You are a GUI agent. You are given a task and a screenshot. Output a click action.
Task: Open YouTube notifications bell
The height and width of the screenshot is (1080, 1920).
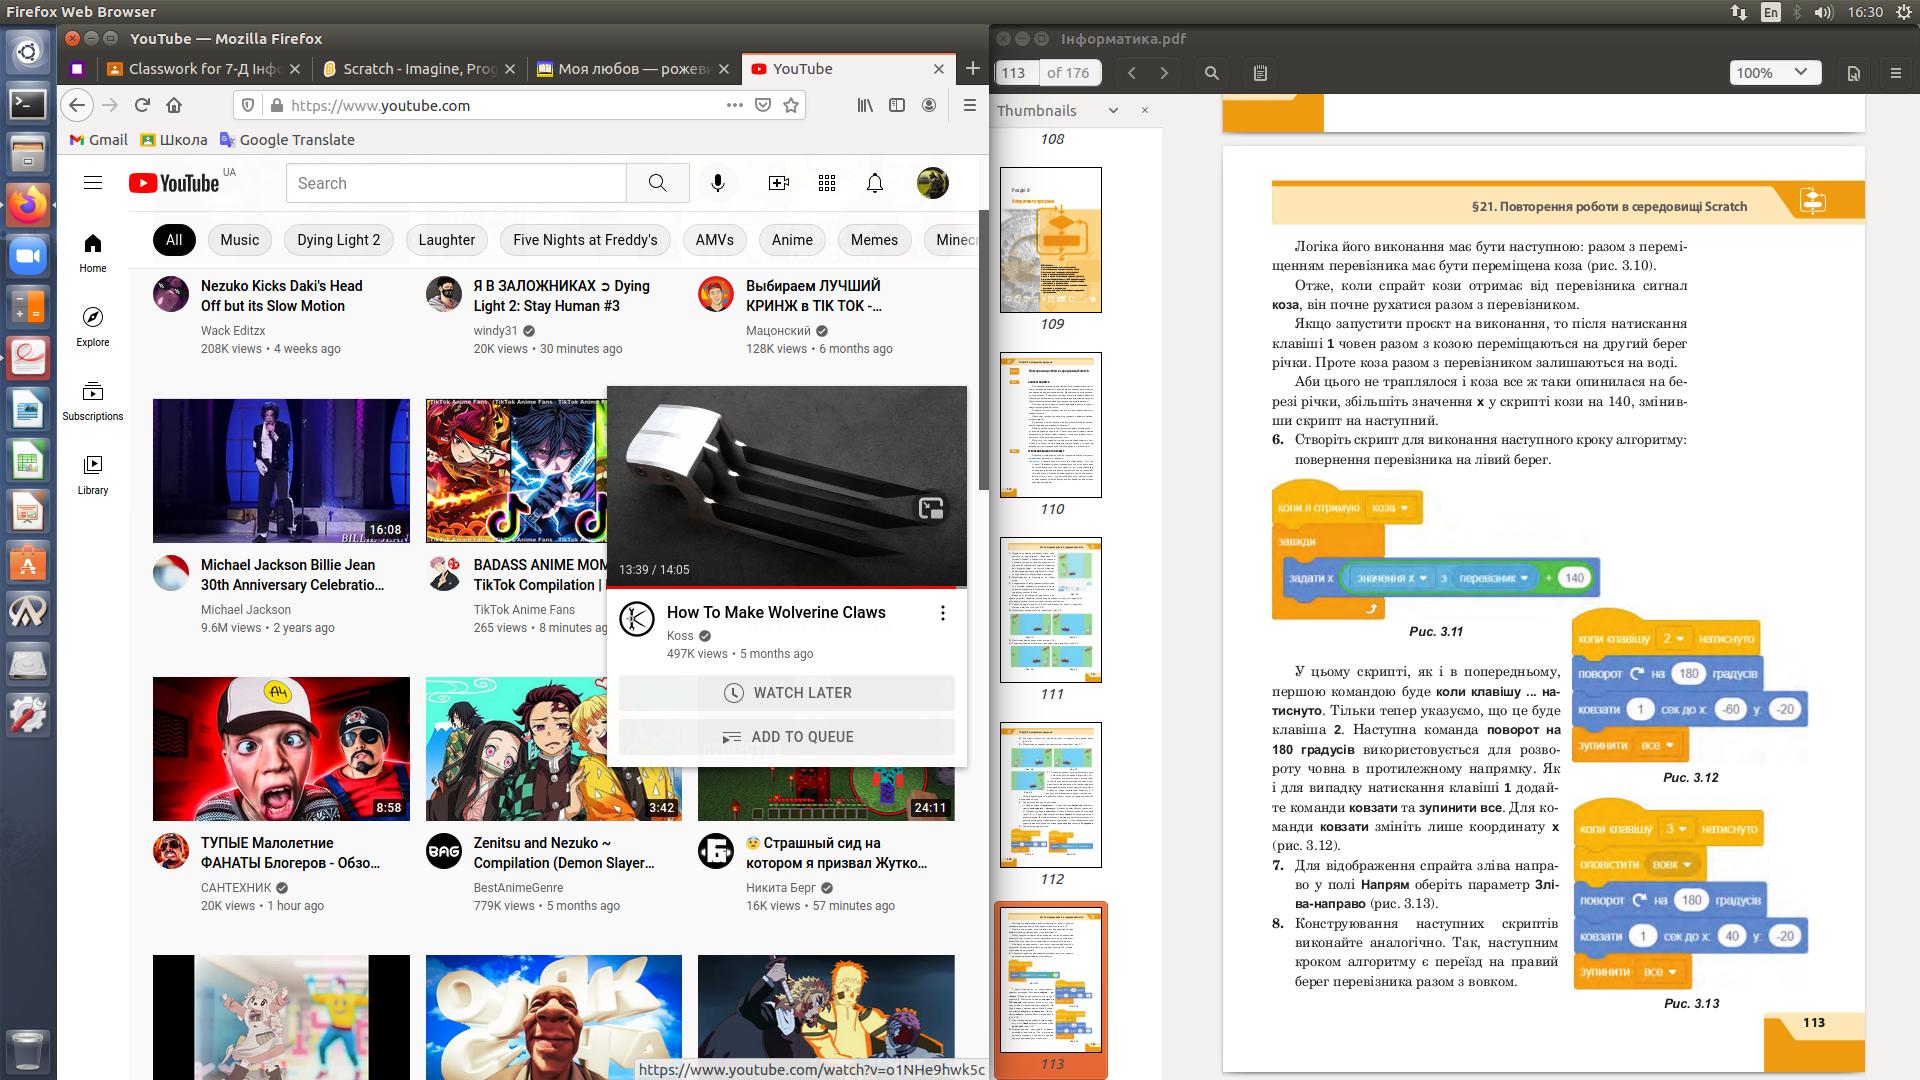(x=874, y=183)
